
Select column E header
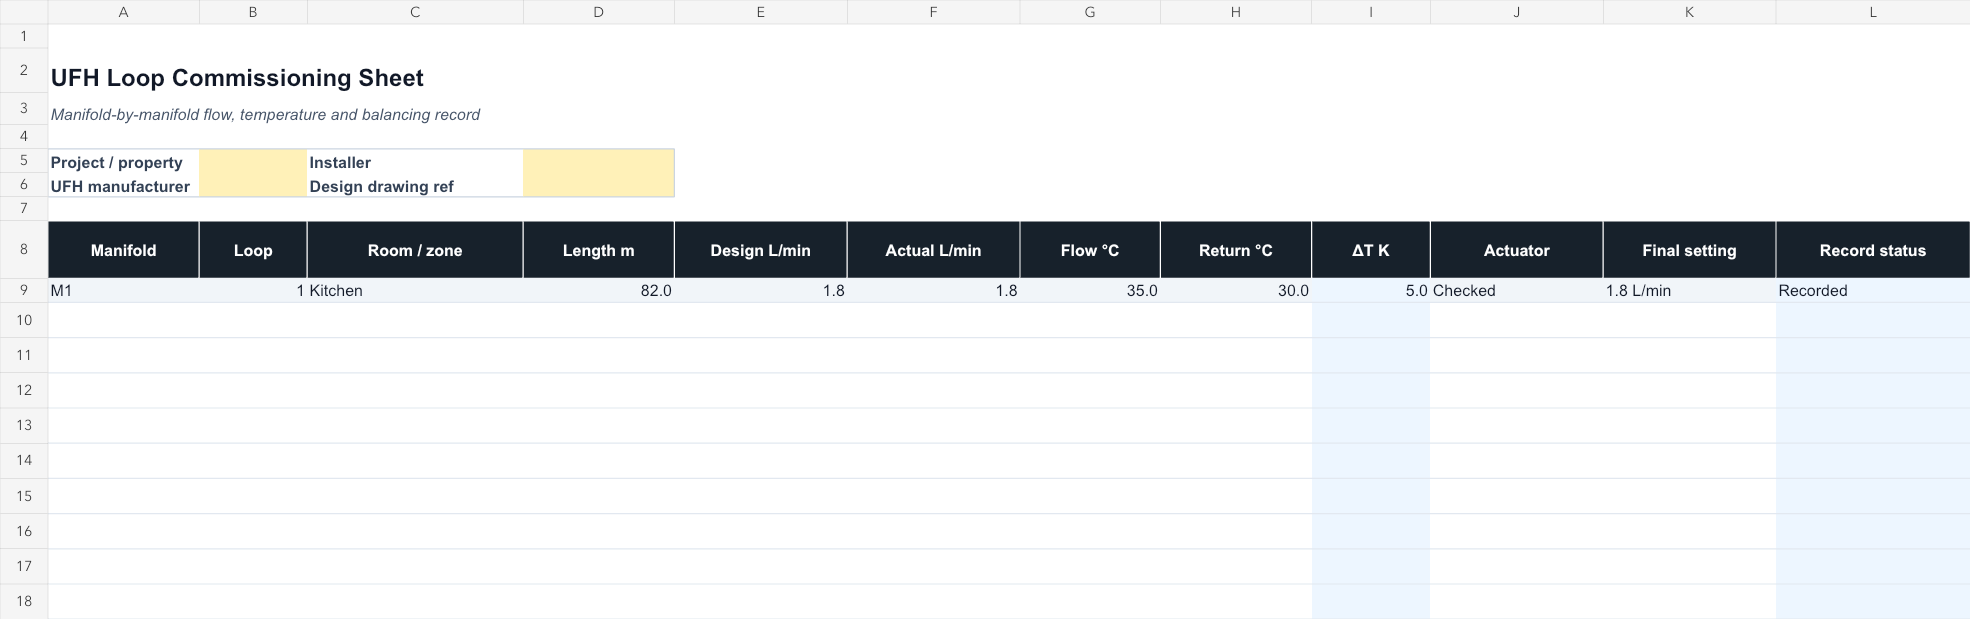point(761,12)
